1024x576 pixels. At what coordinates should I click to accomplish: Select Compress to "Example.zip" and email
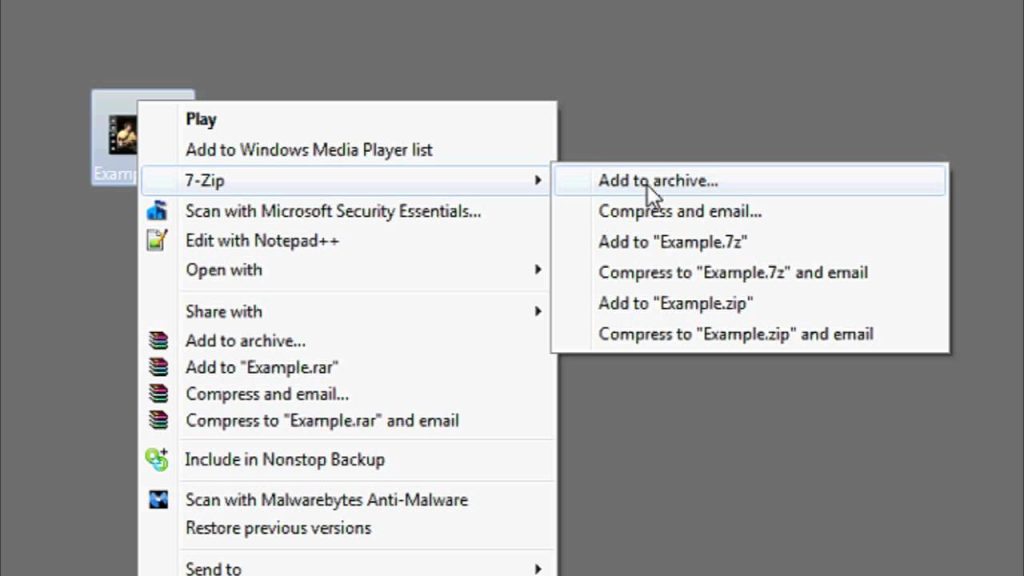[750, 334]
